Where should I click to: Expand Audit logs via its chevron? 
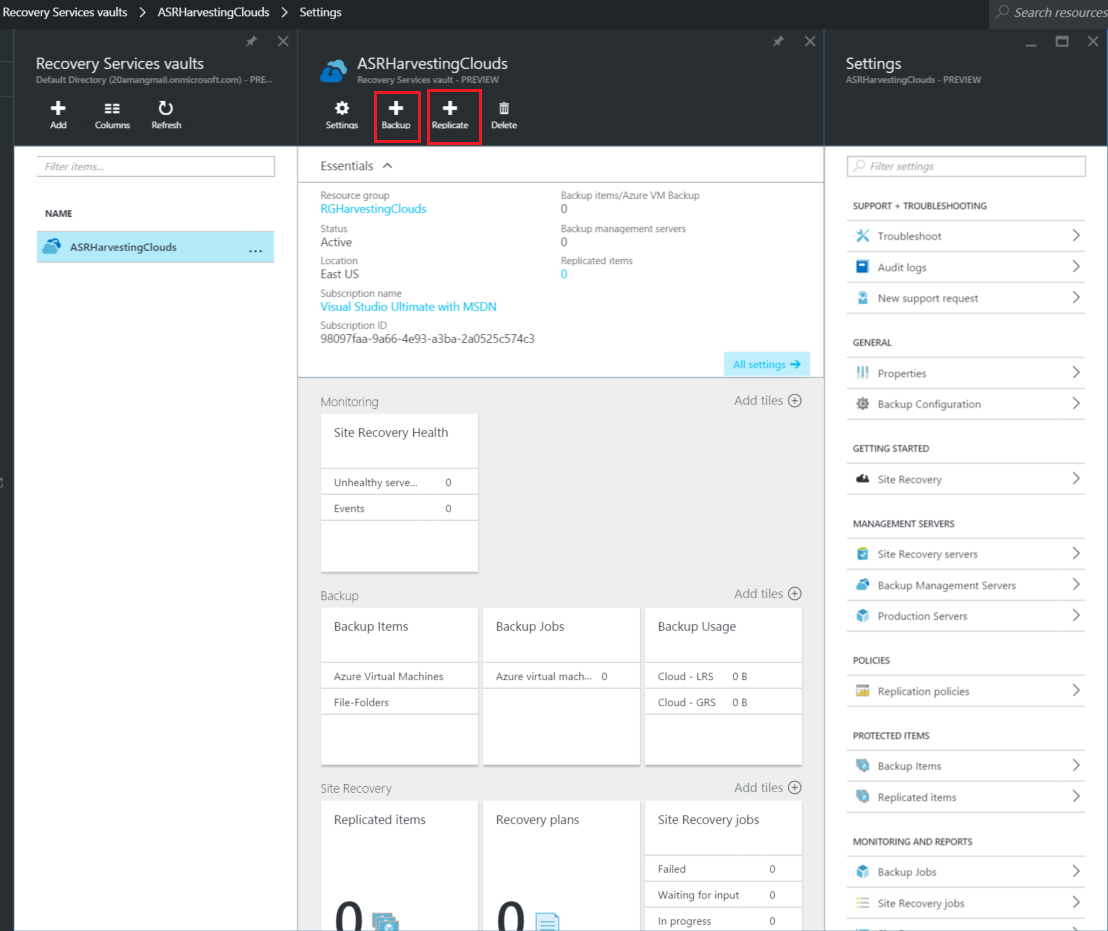(x=1075, y=266)
